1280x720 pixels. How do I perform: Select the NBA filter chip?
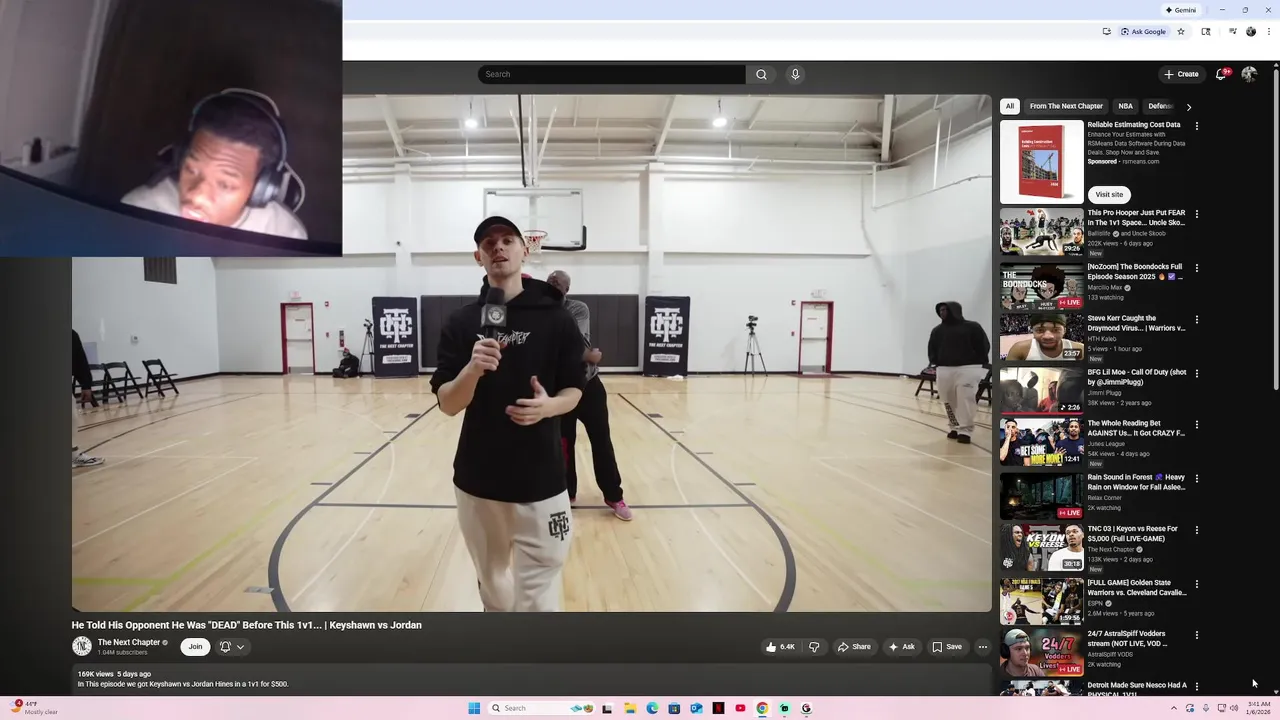(1125, 106)
